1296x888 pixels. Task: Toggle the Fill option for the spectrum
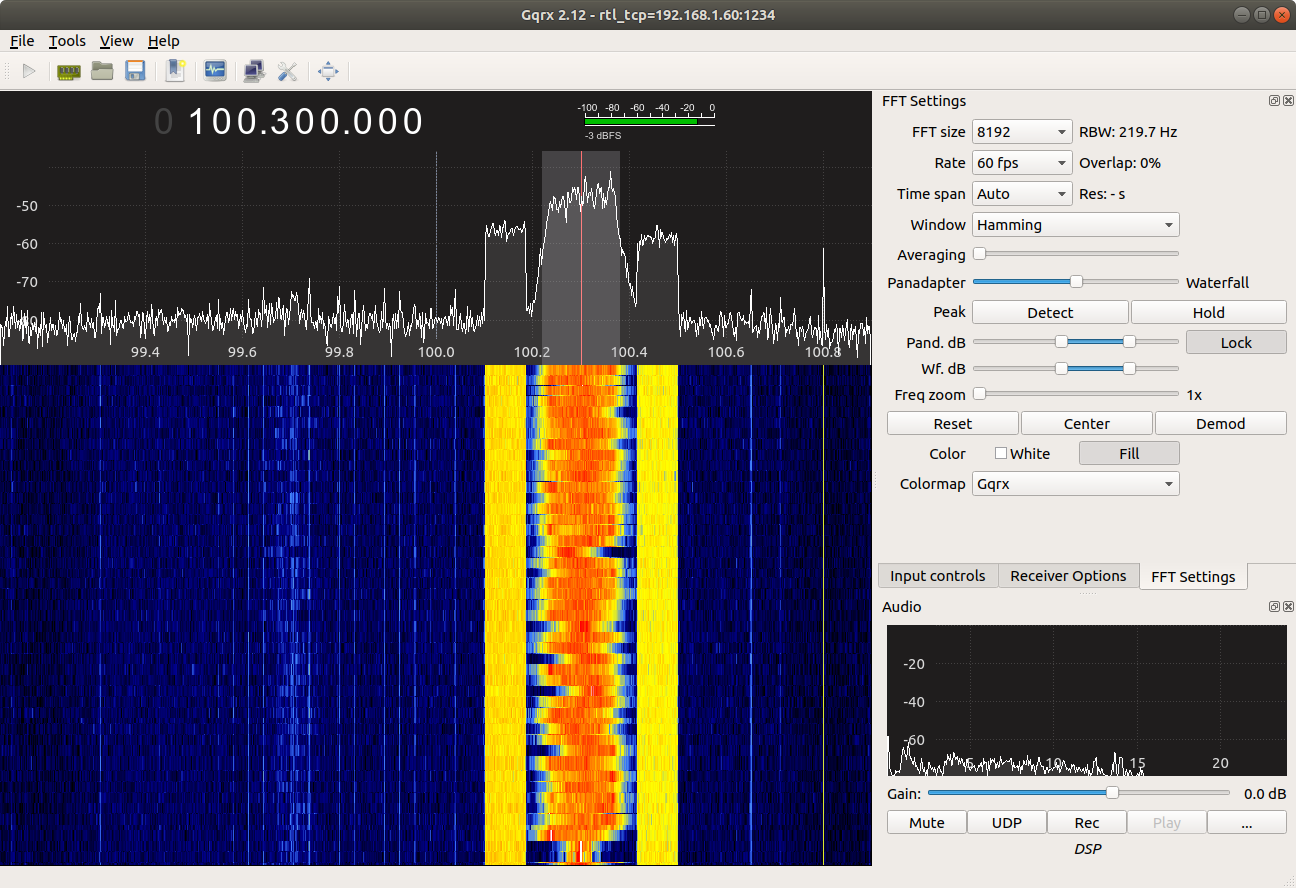tap(1129, 453)
